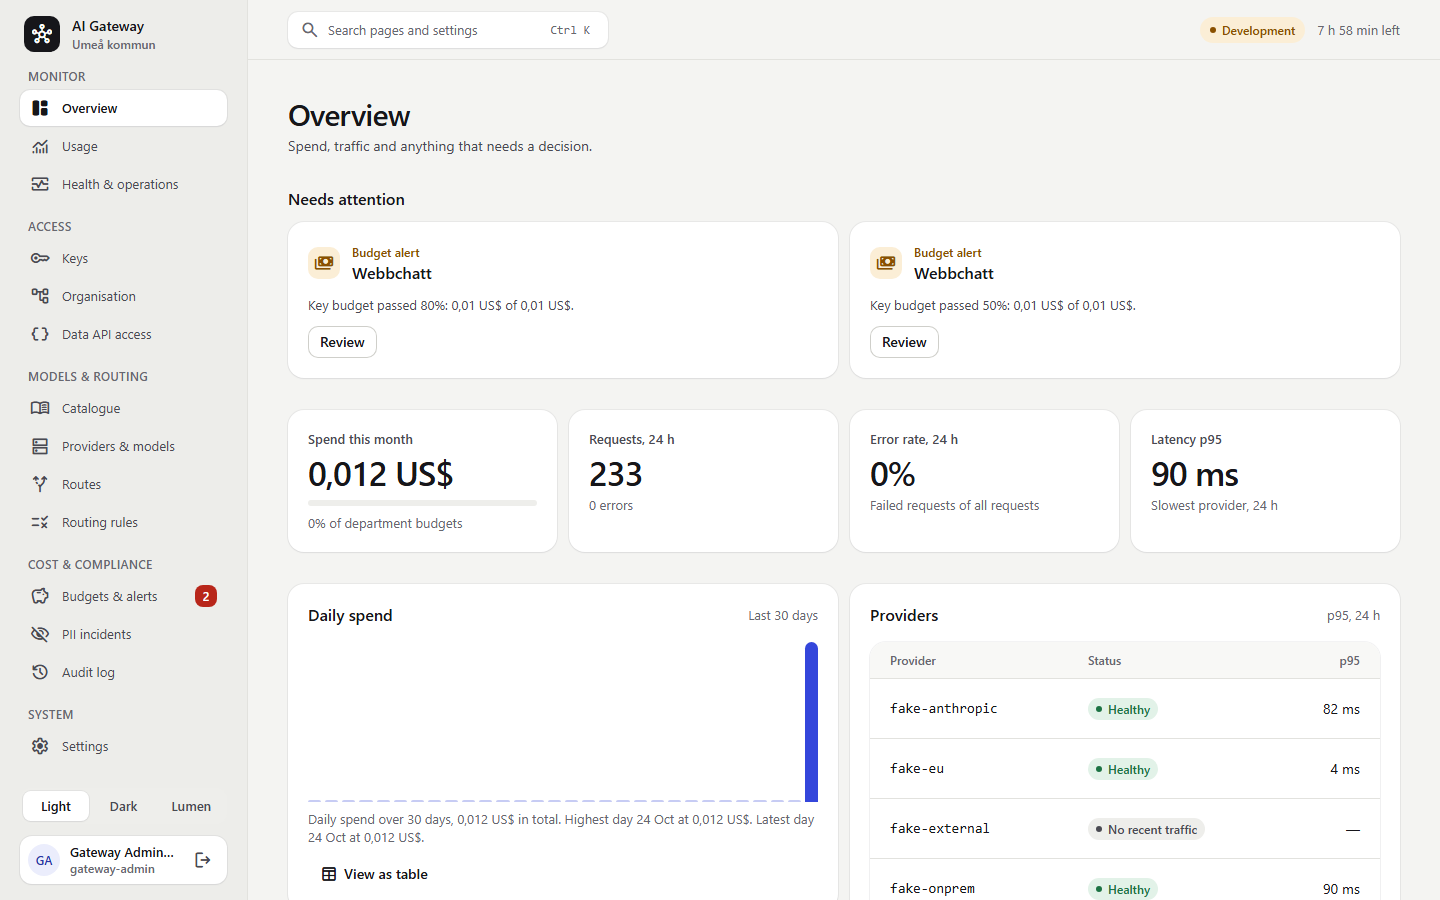Click the Budgets & alerts piggy bank icon
The width and height of the screenshot is (1440, 900).
click(40, 597)
